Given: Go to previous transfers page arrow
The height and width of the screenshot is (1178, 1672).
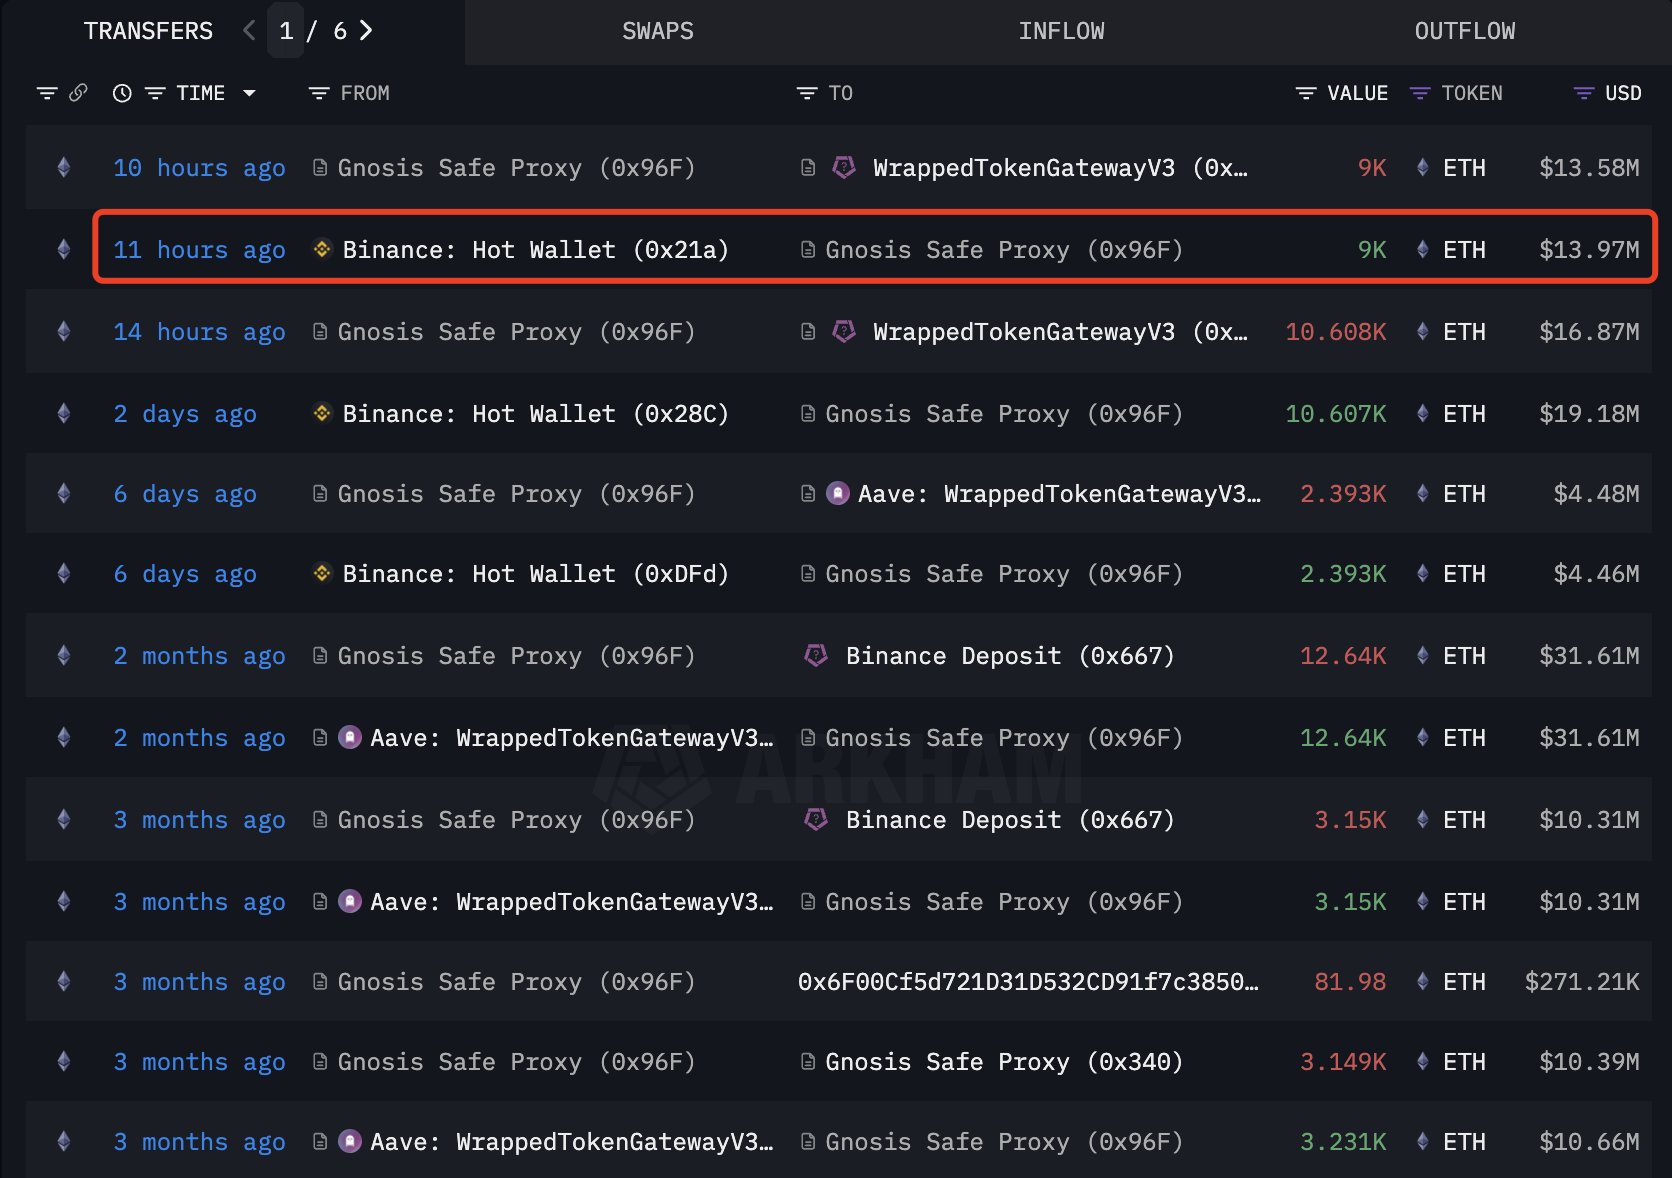Looking at the screenshot, I should pos(249,31).
